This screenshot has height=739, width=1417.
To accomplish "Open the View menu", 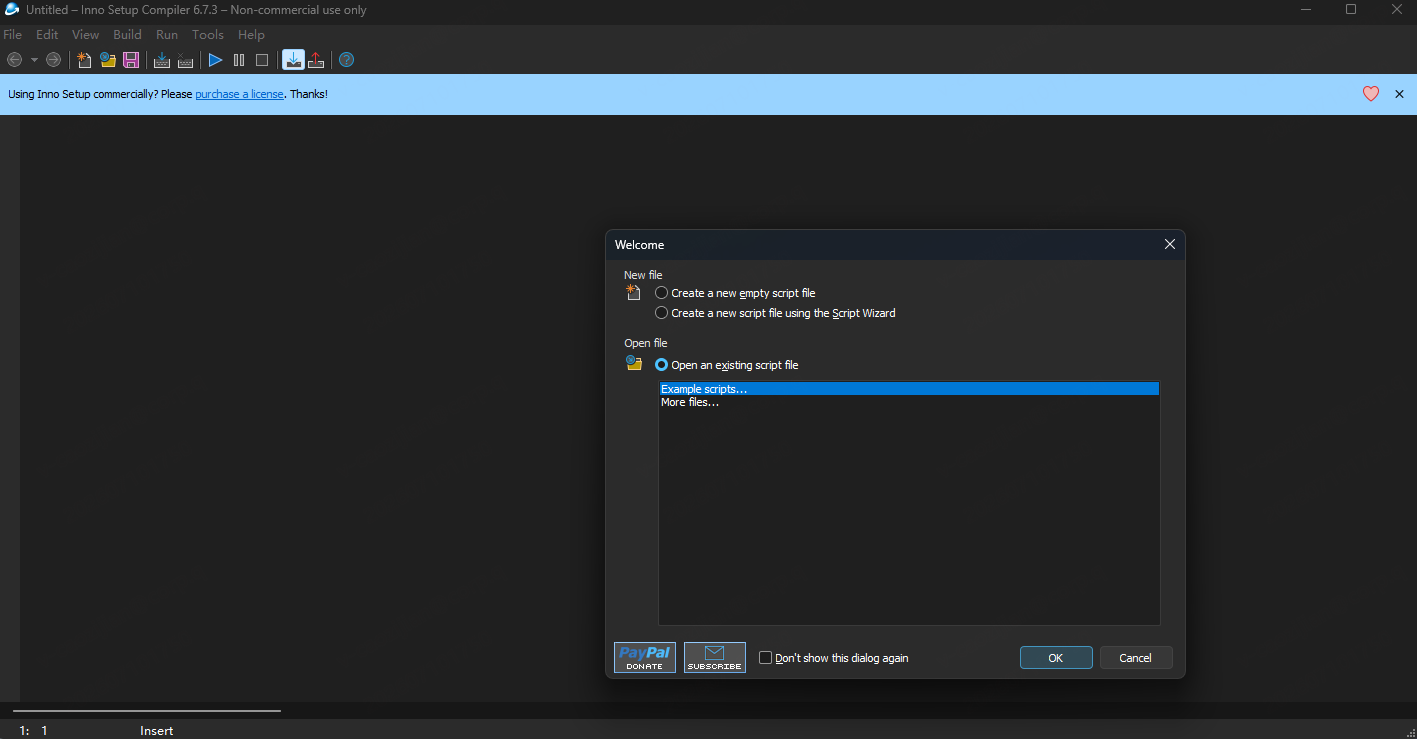I will click(86, 35).
